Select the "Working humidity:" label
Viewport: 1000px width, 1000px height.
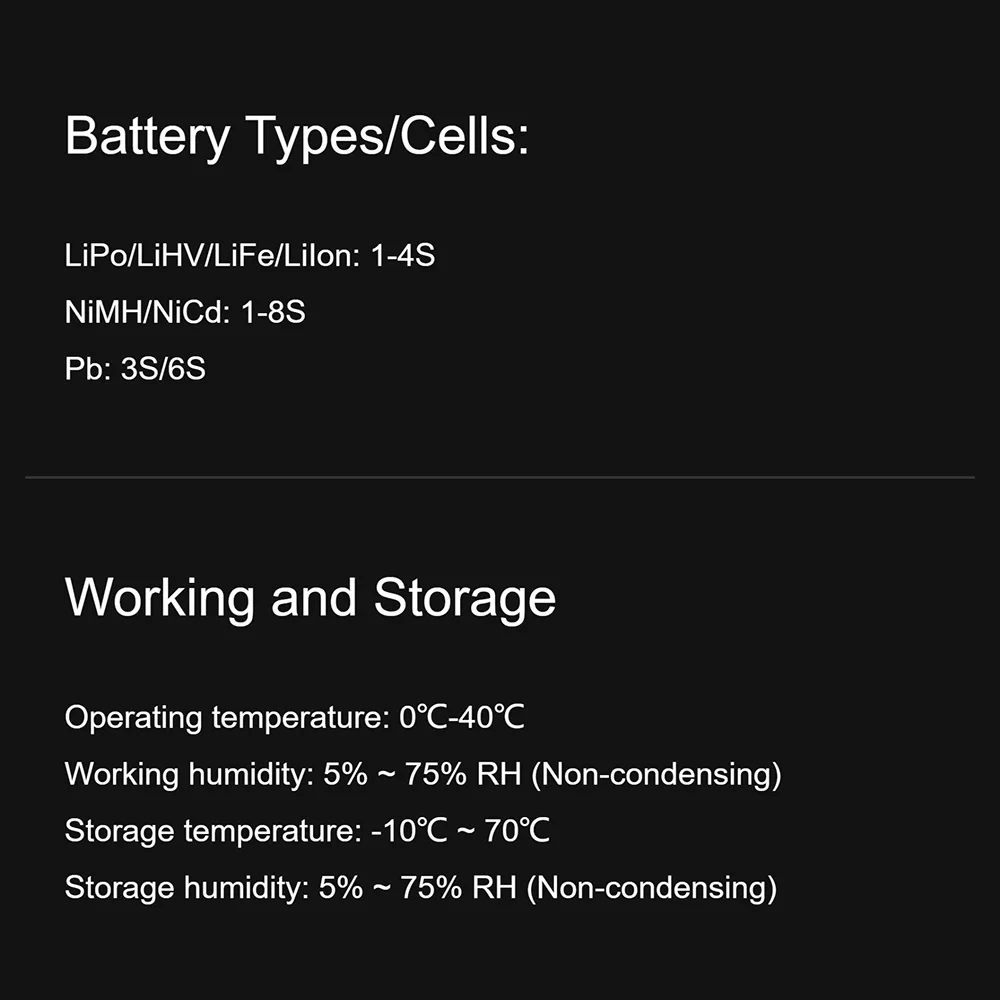point(189,774)
